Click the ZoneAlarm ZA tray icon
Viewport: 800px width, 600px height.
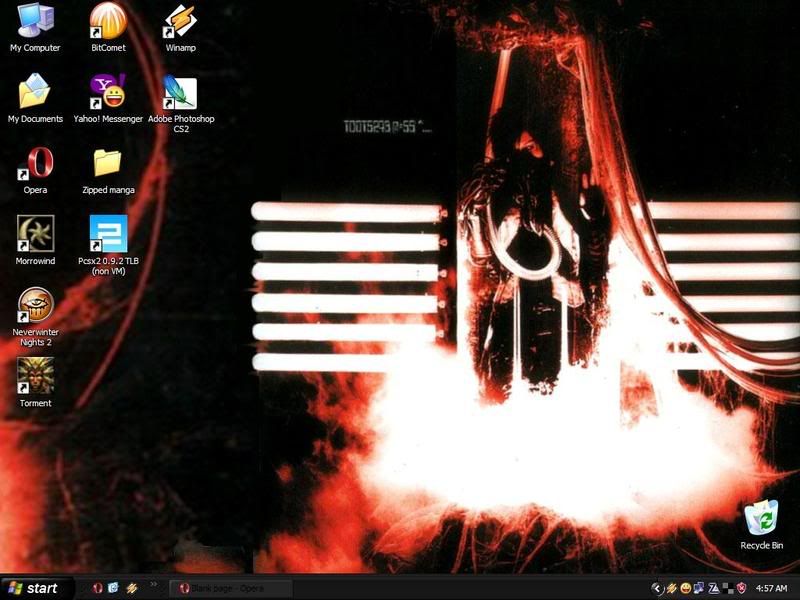[x=713, y=589]
